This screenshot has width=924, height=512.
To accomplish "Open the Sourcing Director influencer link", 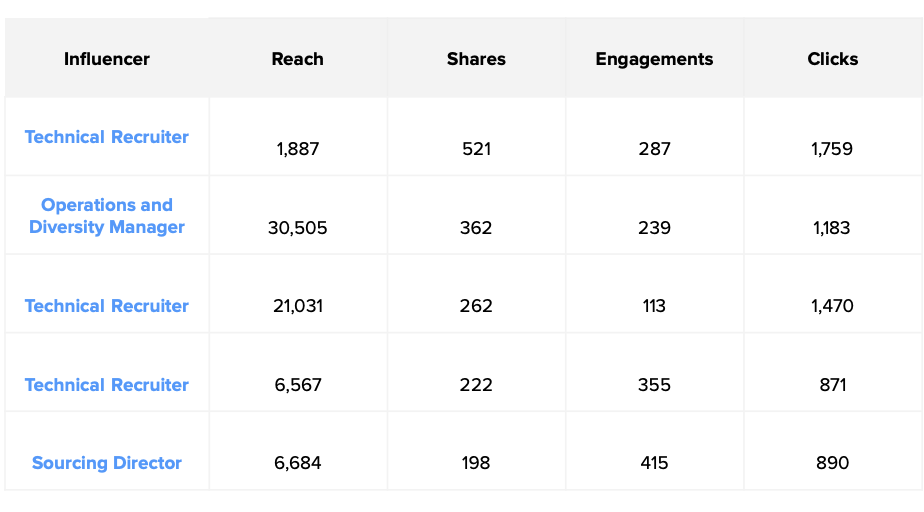I will click(107, 463).
